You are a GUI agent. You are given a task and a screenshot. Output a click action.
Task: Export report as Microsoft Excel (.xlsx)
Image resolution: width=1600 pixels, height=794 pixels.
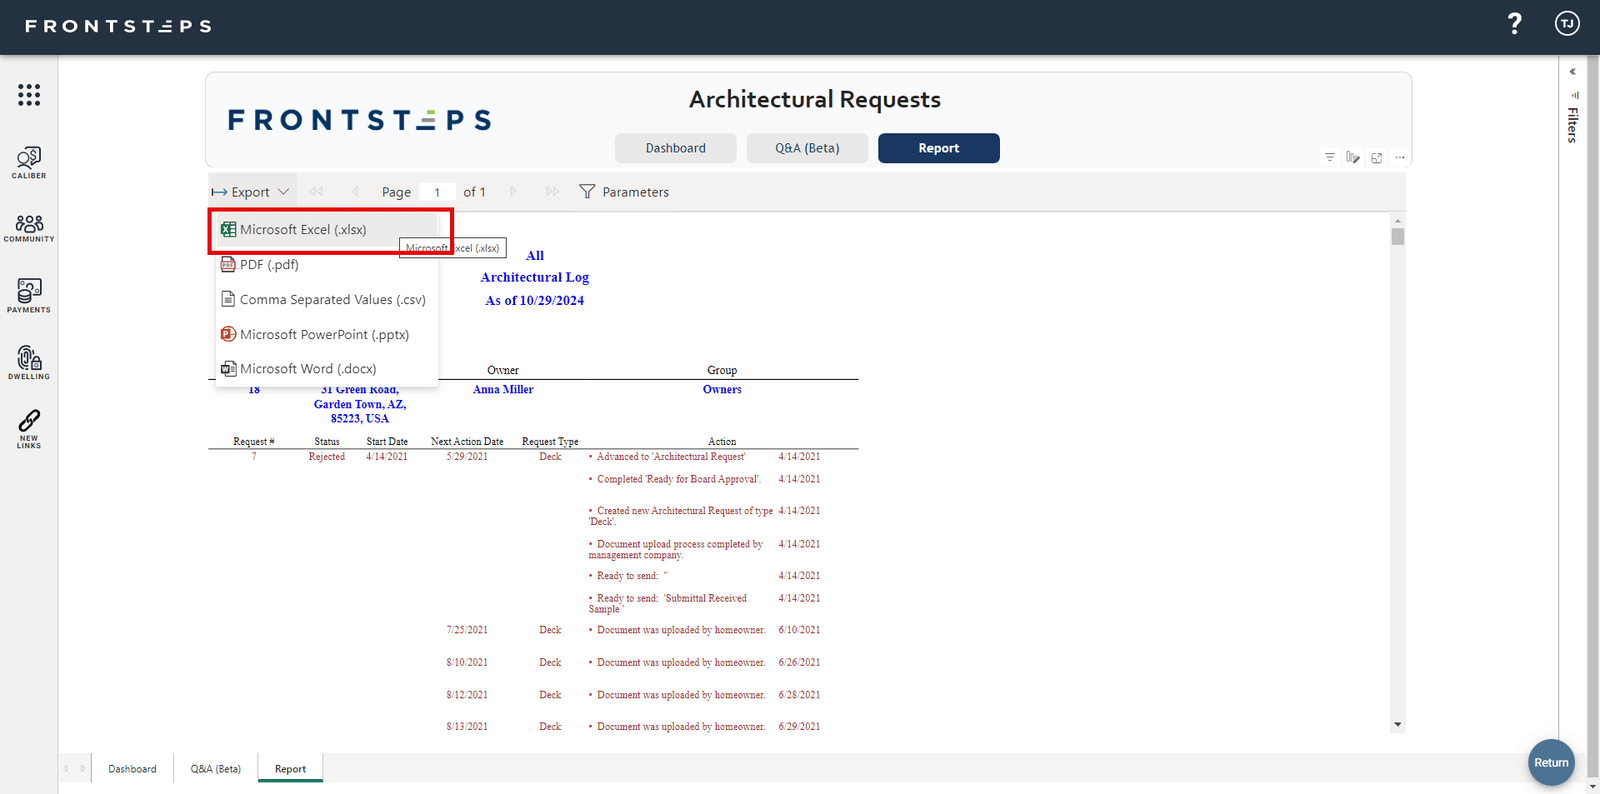point(327,230)
